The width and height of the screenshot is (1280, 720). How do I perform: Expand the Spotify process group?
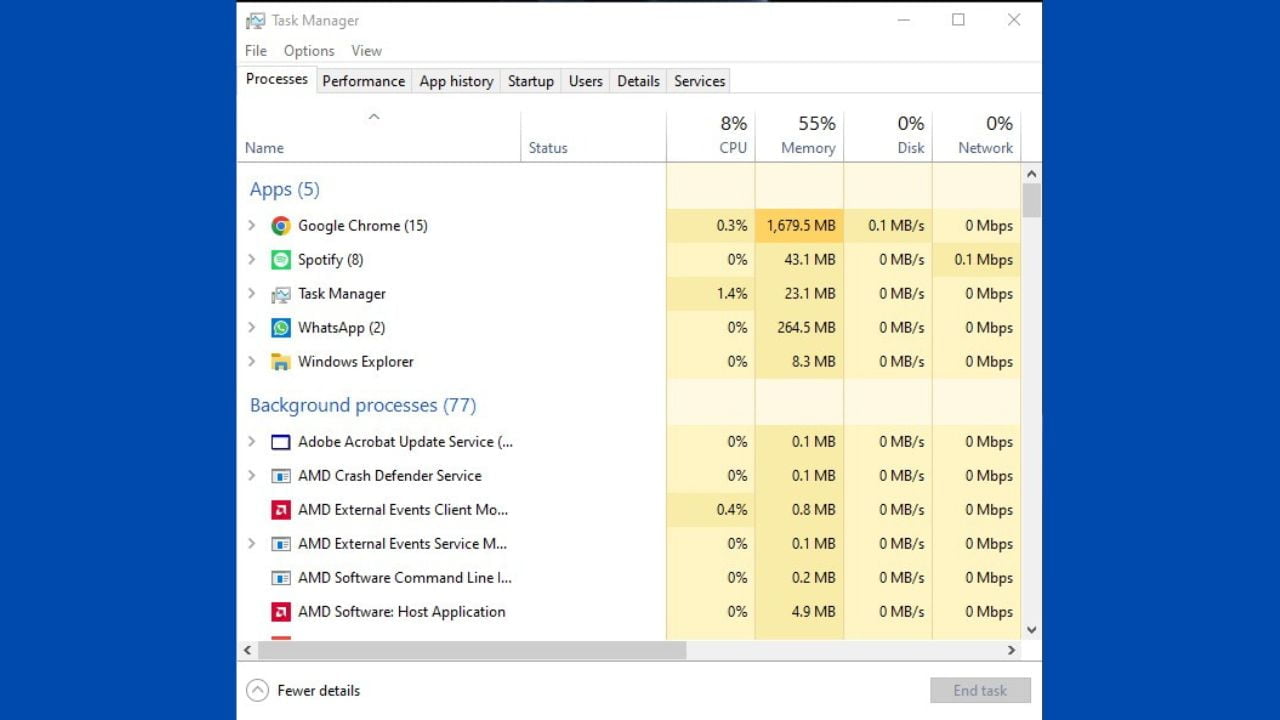pyautogui.click(x=252, y=260)
